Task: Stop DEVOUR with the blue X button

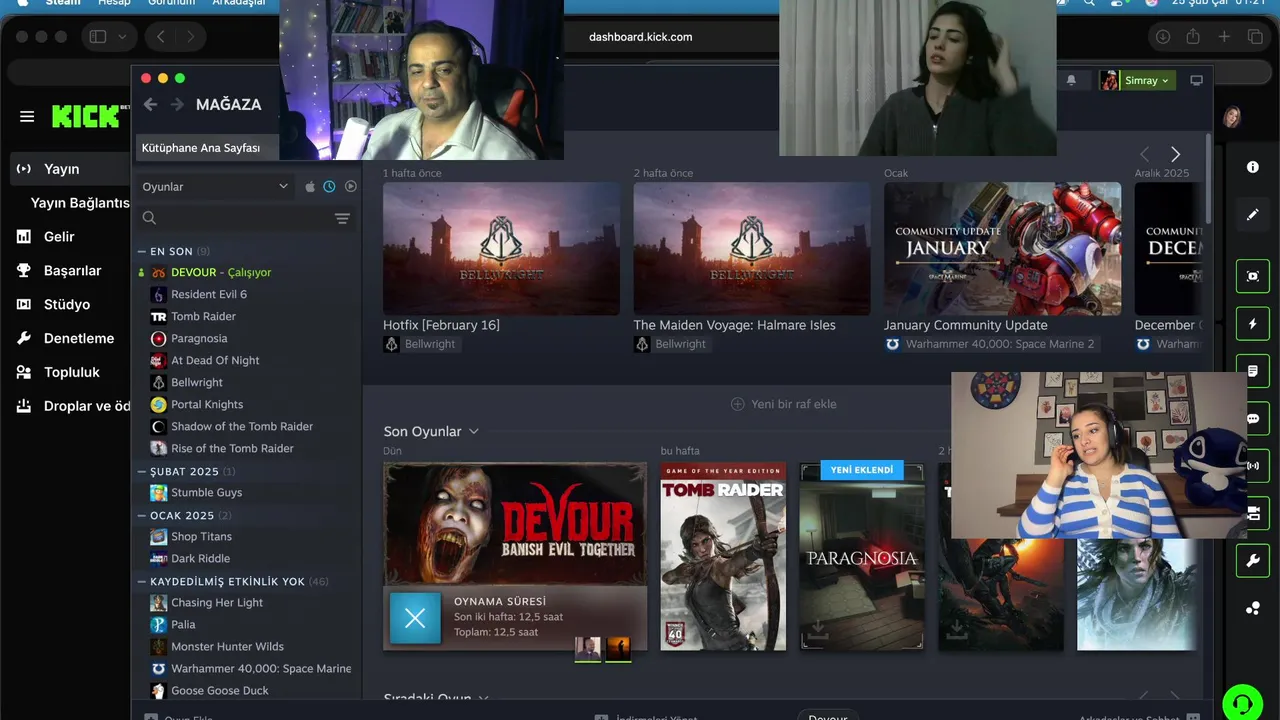Action: (415, 618)
